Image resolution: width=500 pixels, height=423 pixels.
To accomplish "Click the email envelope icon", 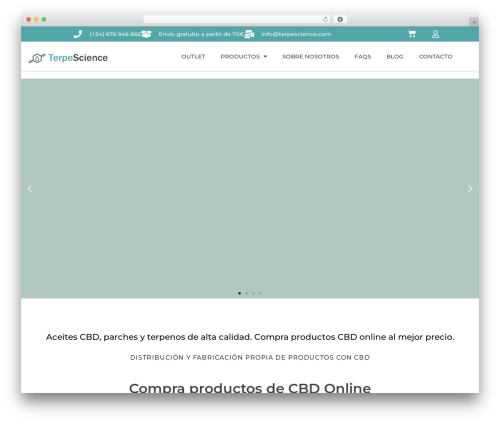I will point(249,34).
